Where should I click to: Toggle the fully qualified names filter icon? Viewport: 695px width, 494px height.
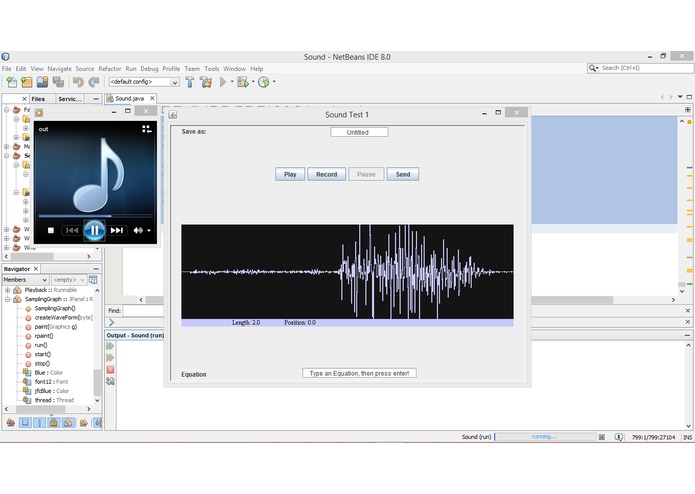pyautogui.click(x=83, y=423)
